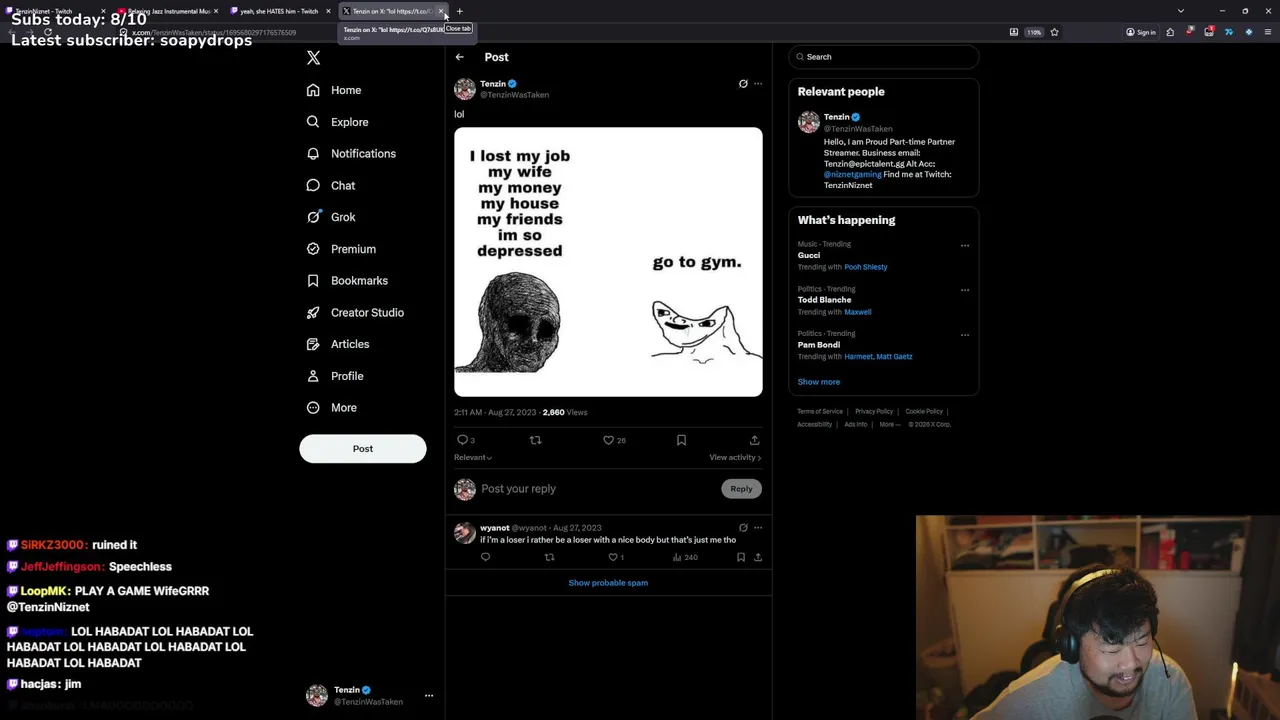The height and width of the screenshot is (720, 1280).
Task: Click the Pooh Shiesty trending link
Action: (x=866, y=267)
